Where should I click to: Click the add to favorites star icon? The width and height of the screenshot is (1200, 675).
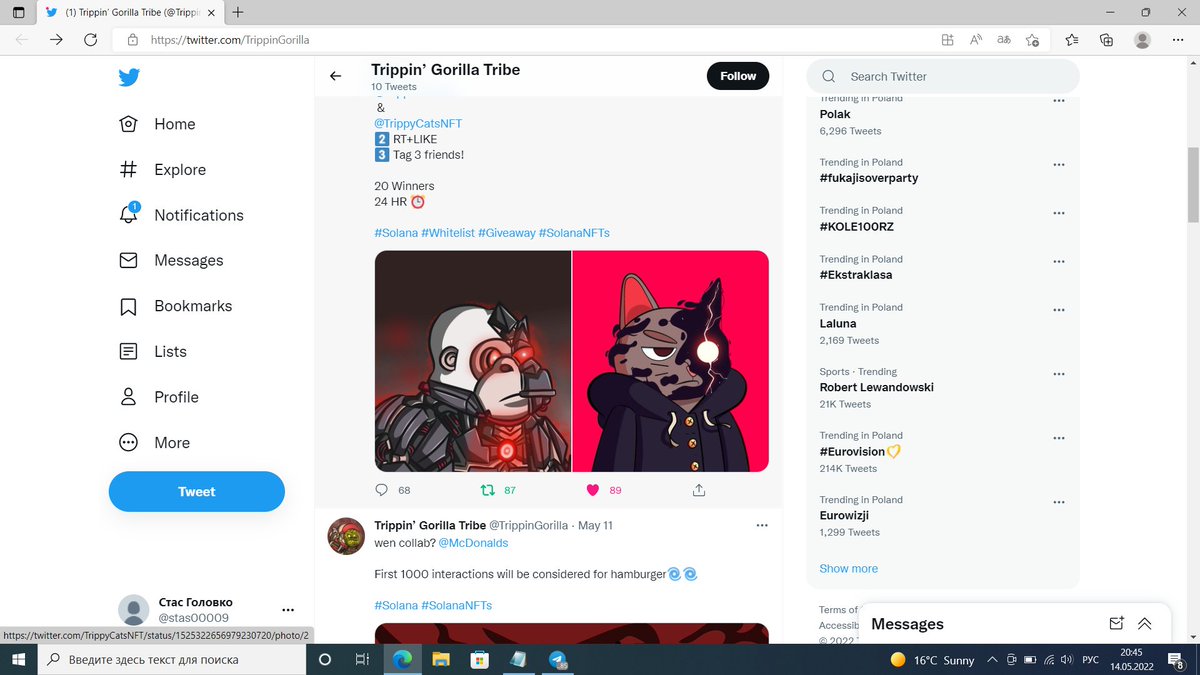click(1033, 40)
